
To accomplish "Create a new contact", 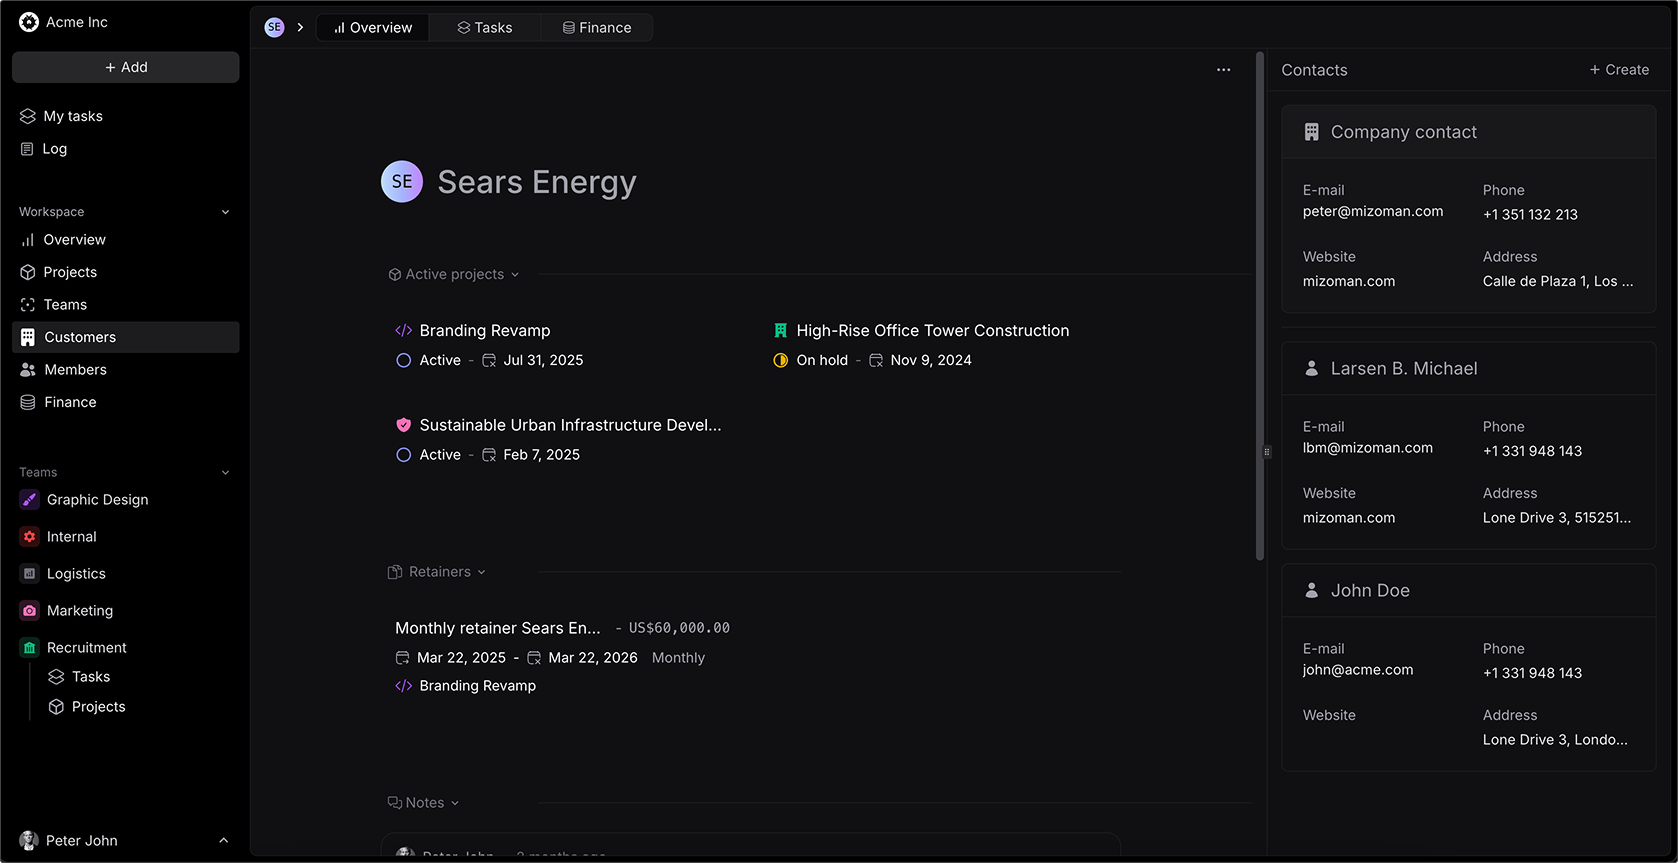I will coord(1619,70).
